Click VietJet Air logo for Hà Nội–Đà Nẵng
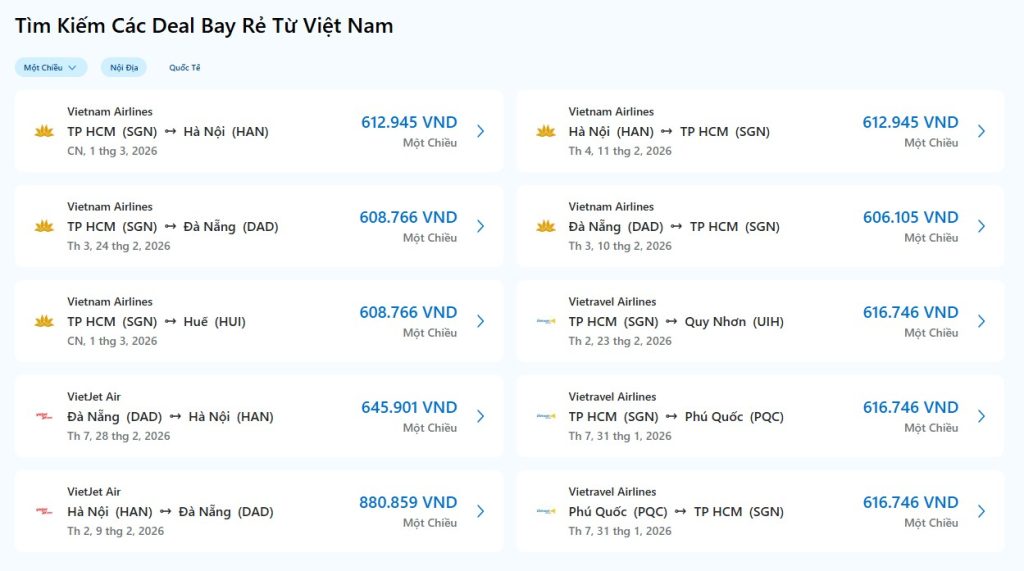This screenshot has width=1024, height=571. (44, 511)
